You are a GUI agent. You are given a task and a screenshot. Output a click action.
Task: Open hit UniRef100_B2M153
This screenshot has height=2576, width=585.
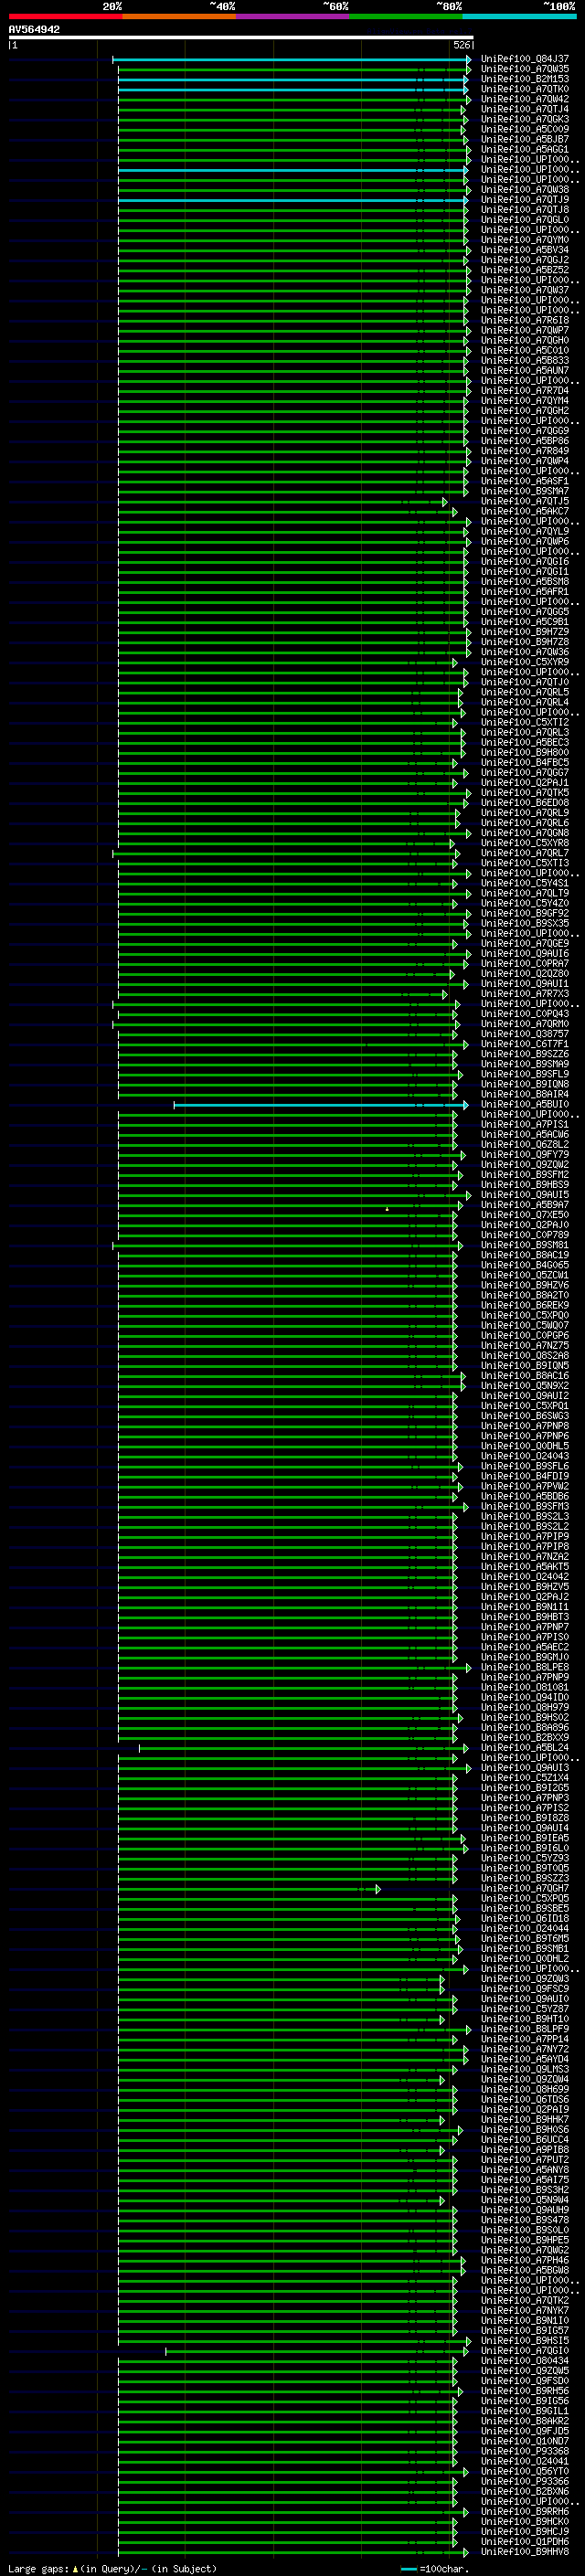coord(524,79)
